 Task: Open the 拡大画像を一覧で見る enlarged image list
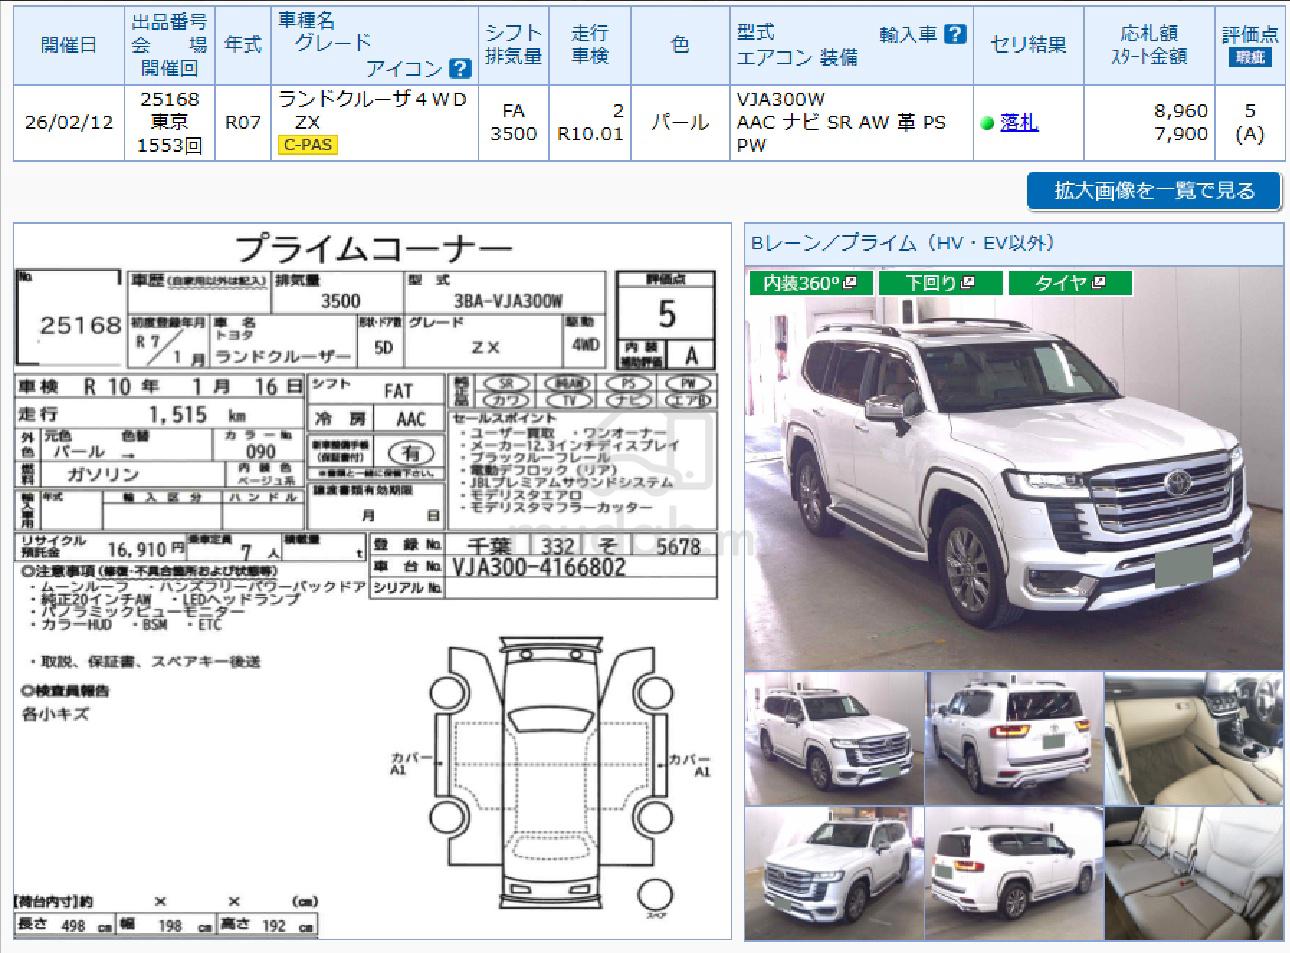point(1154,190)
